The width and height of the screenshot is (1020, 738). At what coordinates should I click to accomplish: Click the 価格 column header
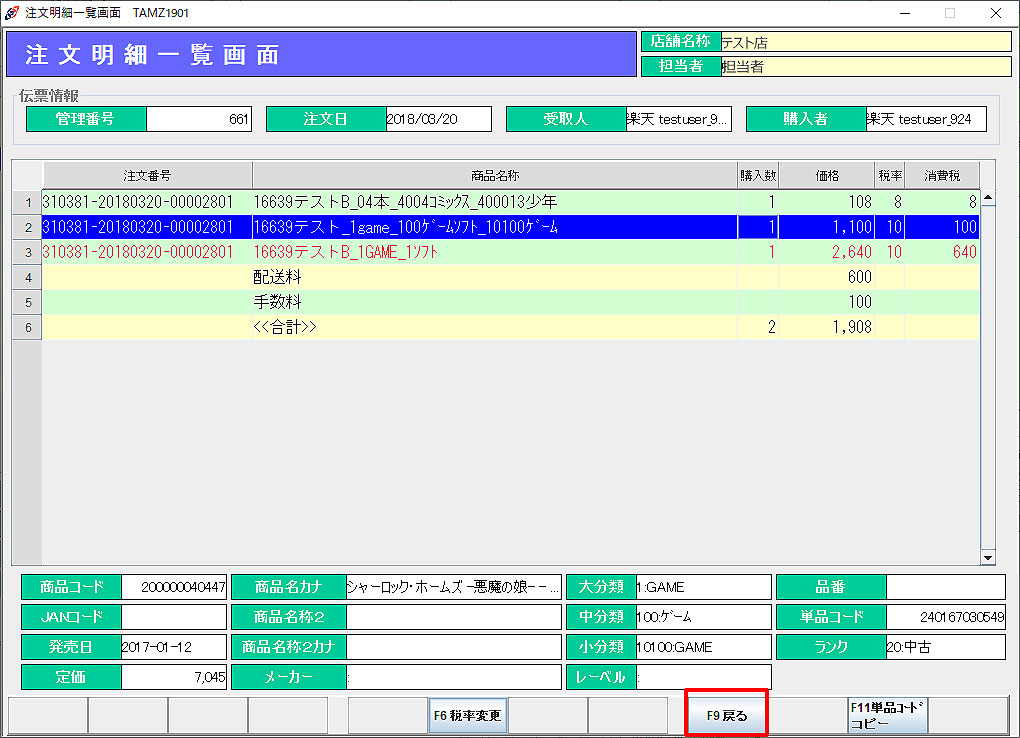click(826, 175)
